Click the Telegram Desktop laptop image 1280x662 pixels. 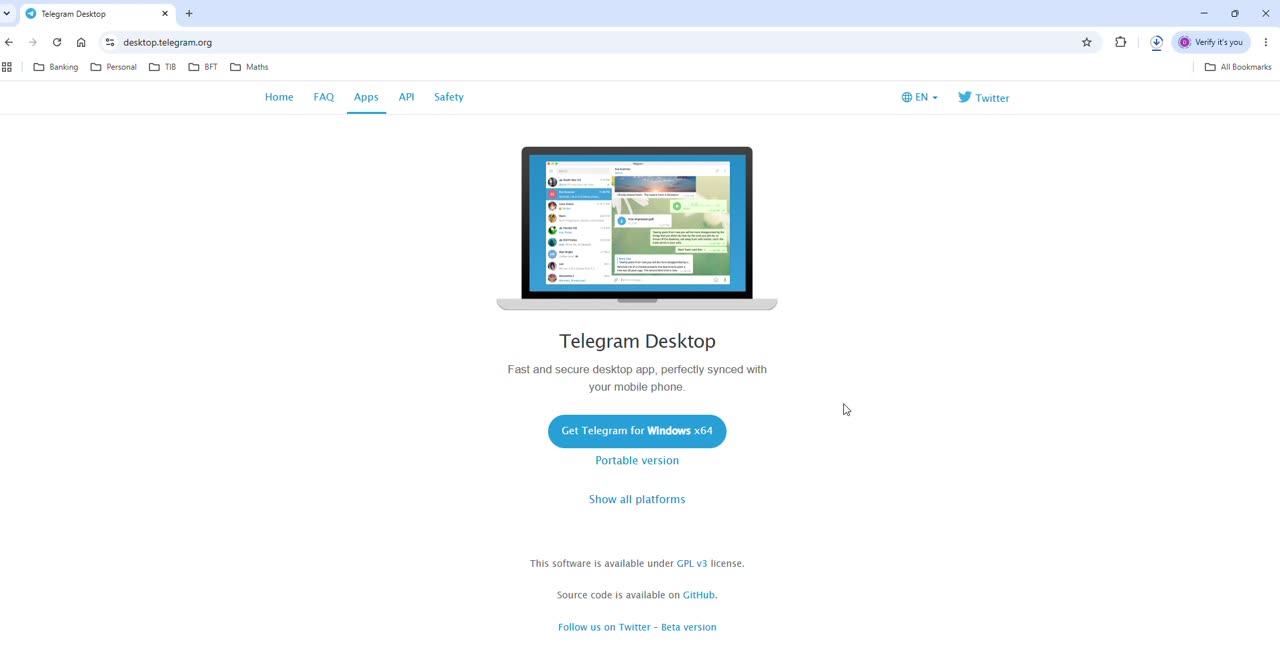pos(637,228)
